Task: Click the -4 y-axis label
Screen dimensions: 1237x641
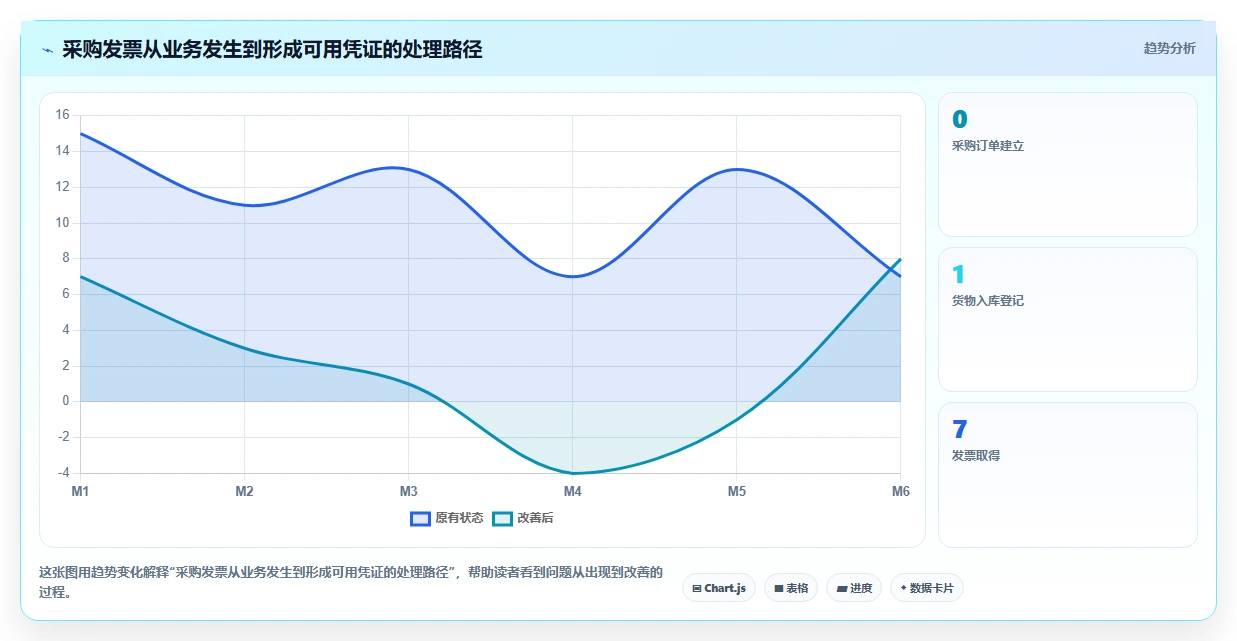Action: (62, 473)
